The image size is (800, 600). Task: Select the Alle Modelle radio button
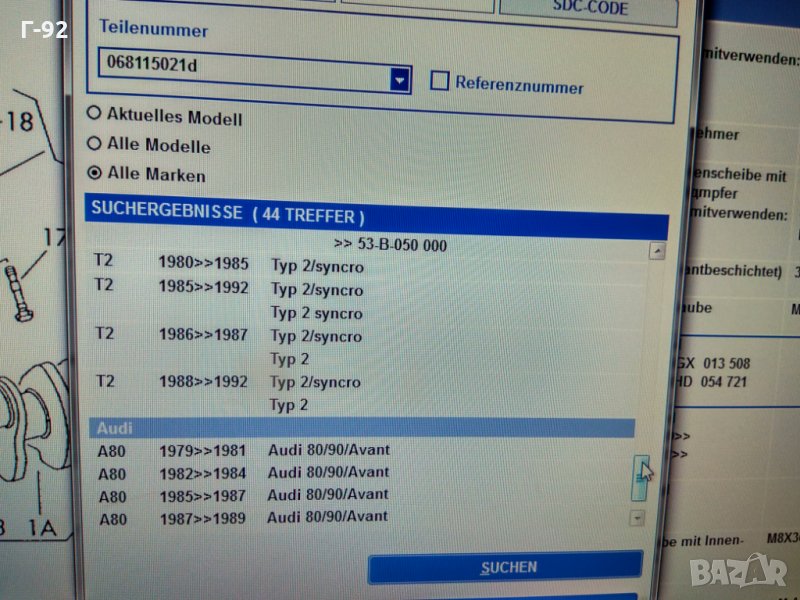coord(95,143)
